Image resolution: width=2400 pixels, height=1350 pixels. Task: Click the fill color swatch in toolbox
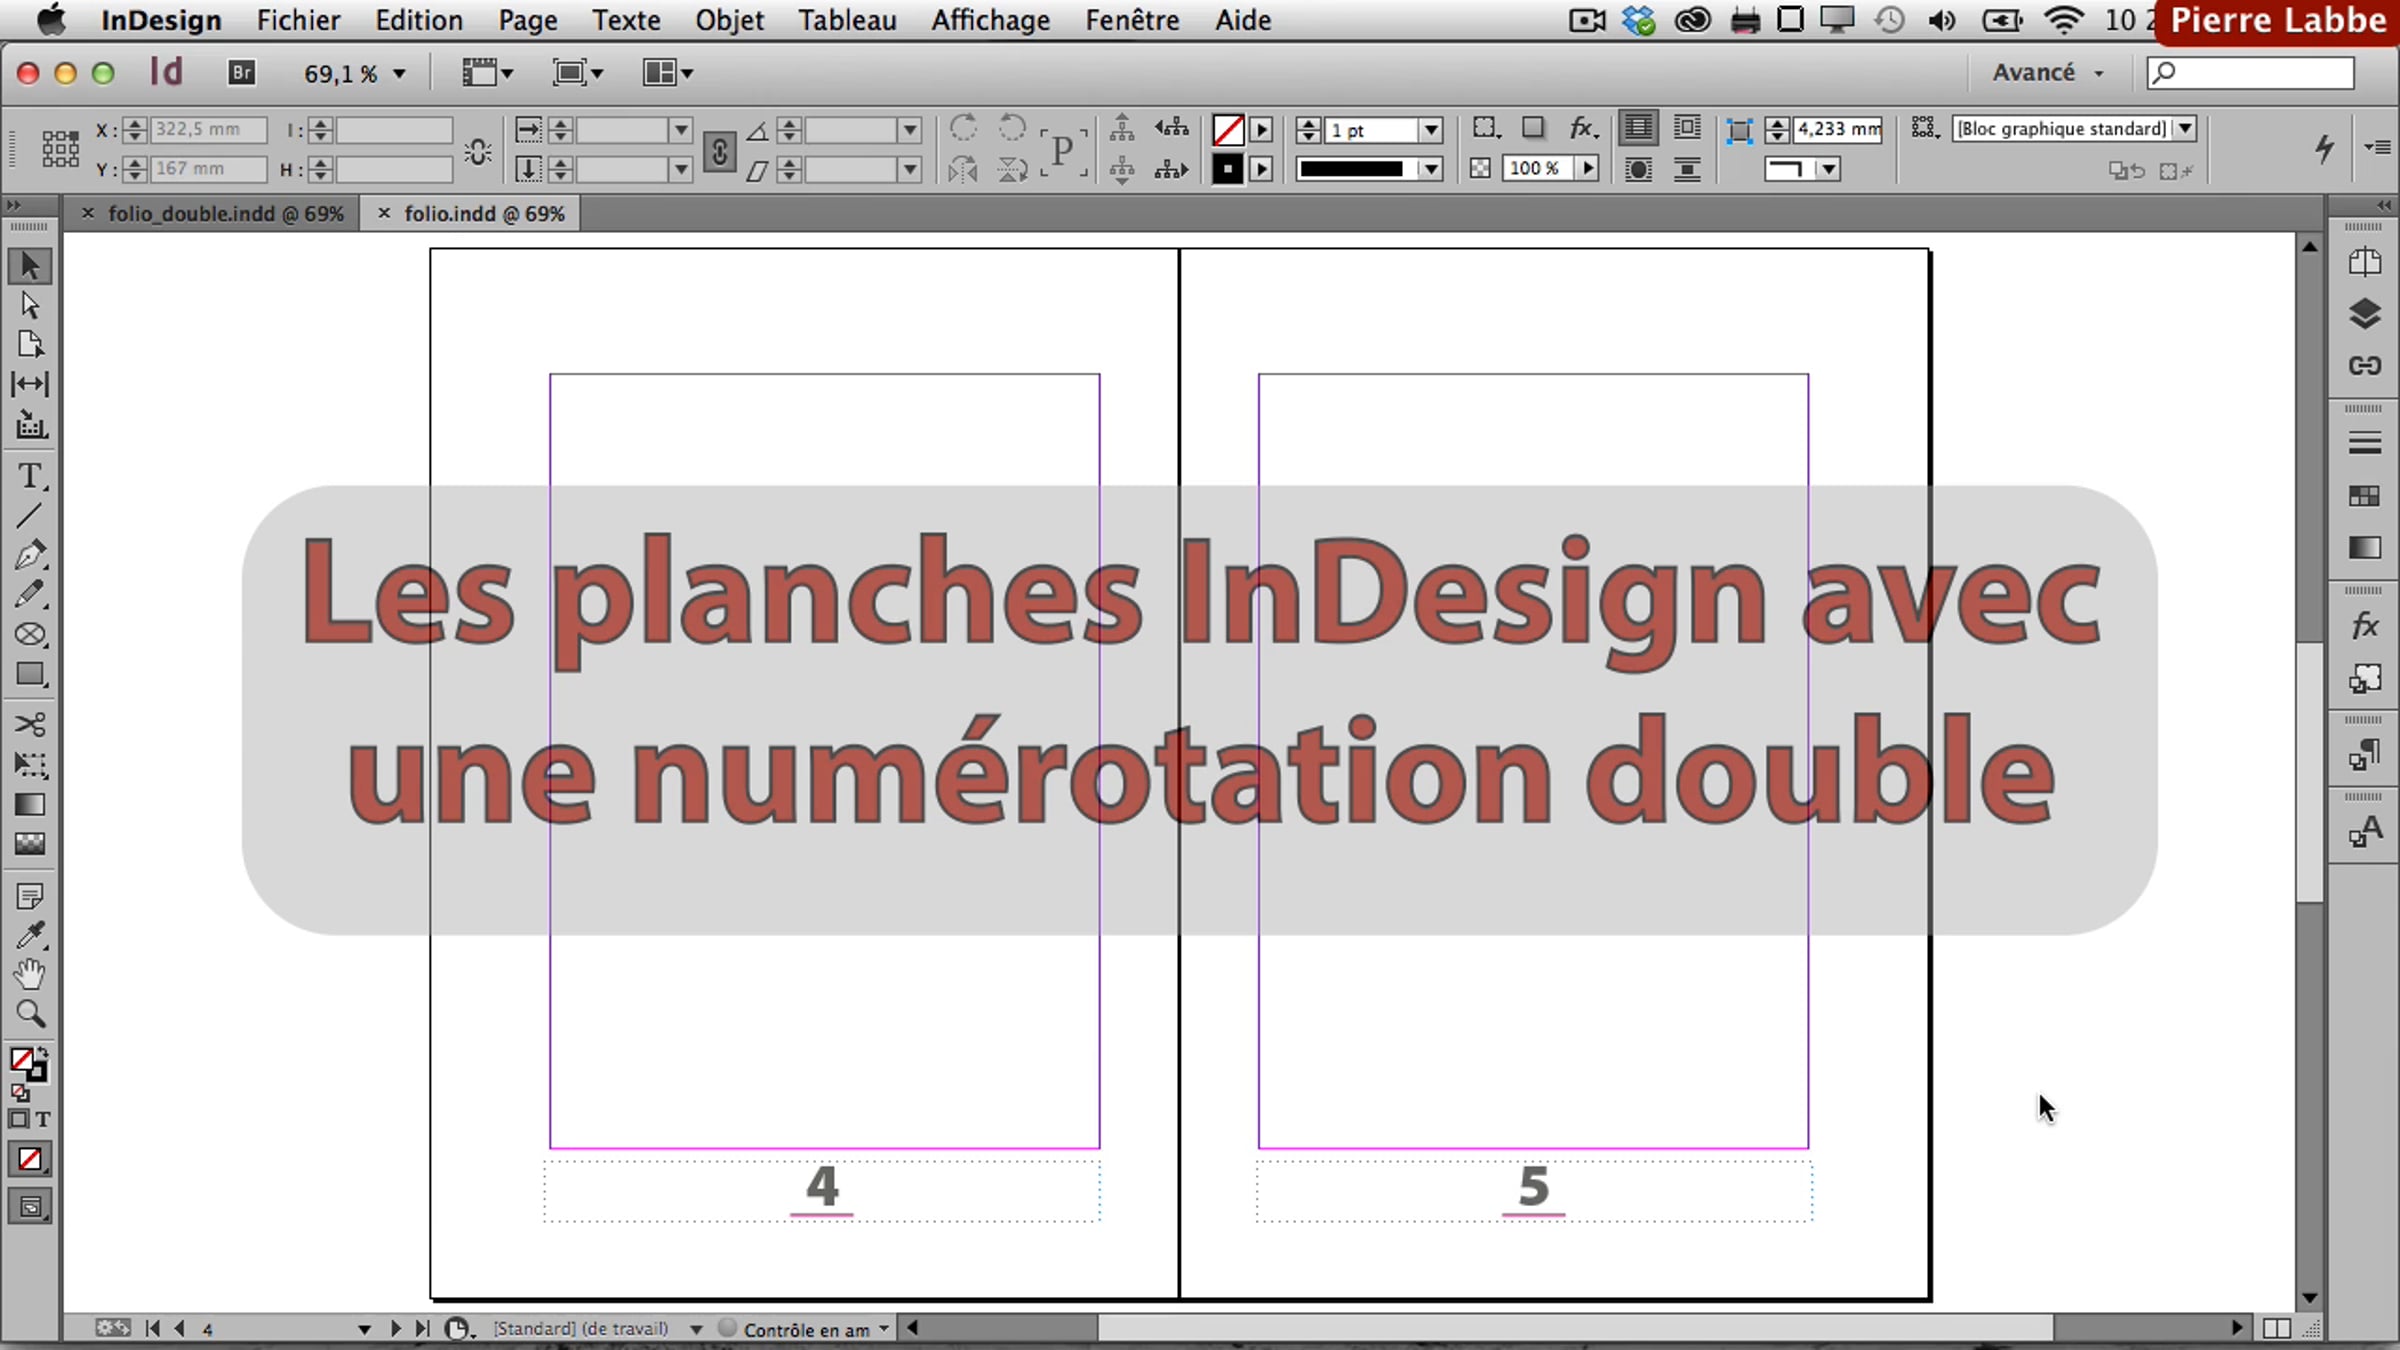point(22,1060)
